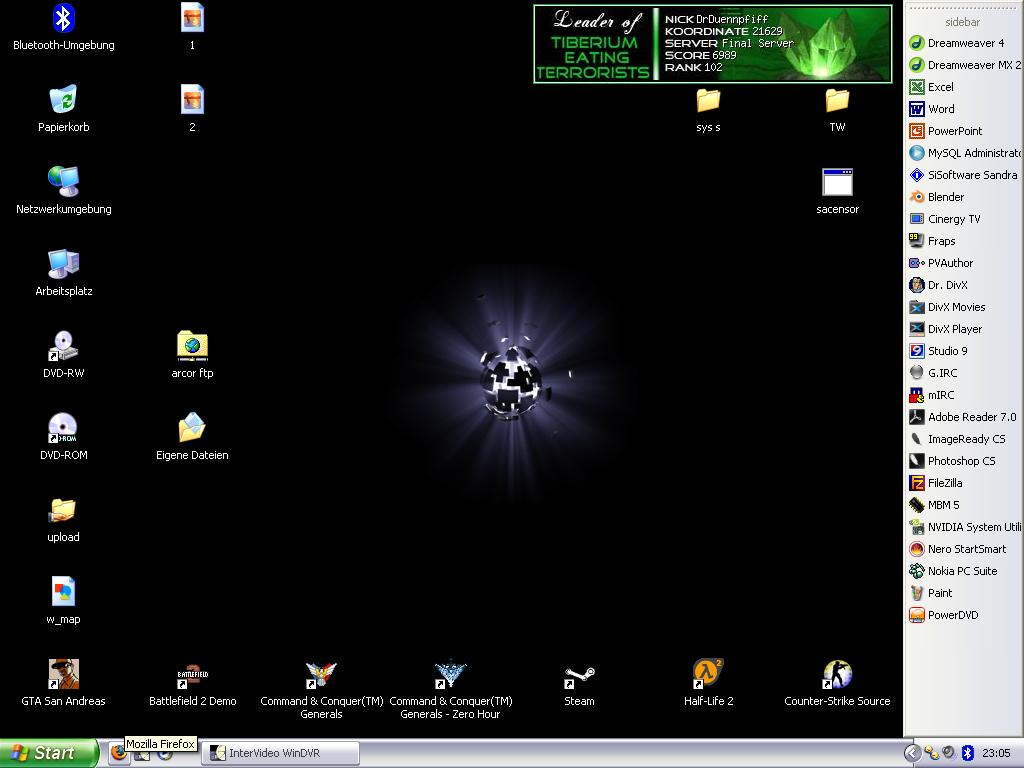Viewport: 1024px width, 768px height.
Task: Launch mIRC from the sidebar
Action: pyautogui.click(x=932, y=395)
